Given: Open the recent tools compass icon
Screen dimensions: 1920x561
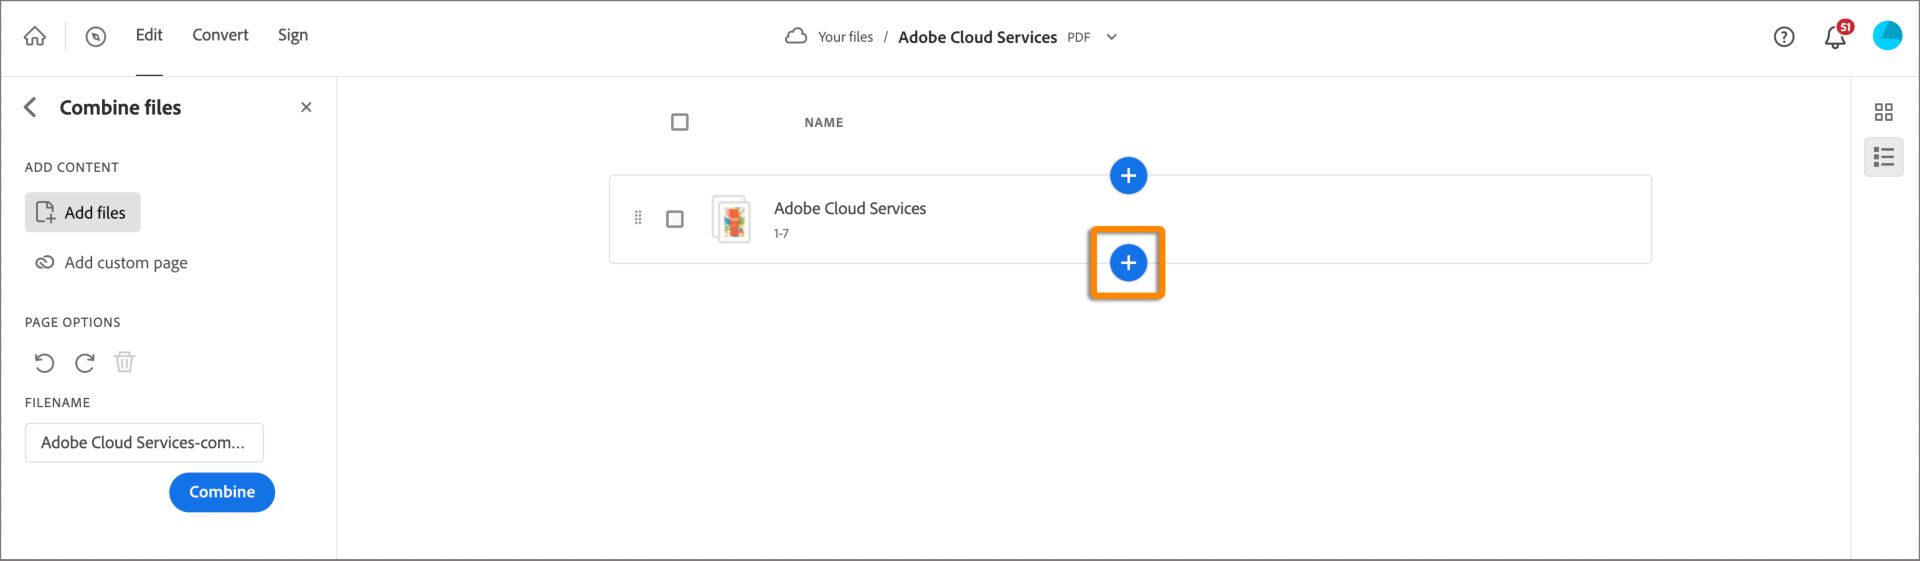Looking at the screenshot, I should pos(96,37).
